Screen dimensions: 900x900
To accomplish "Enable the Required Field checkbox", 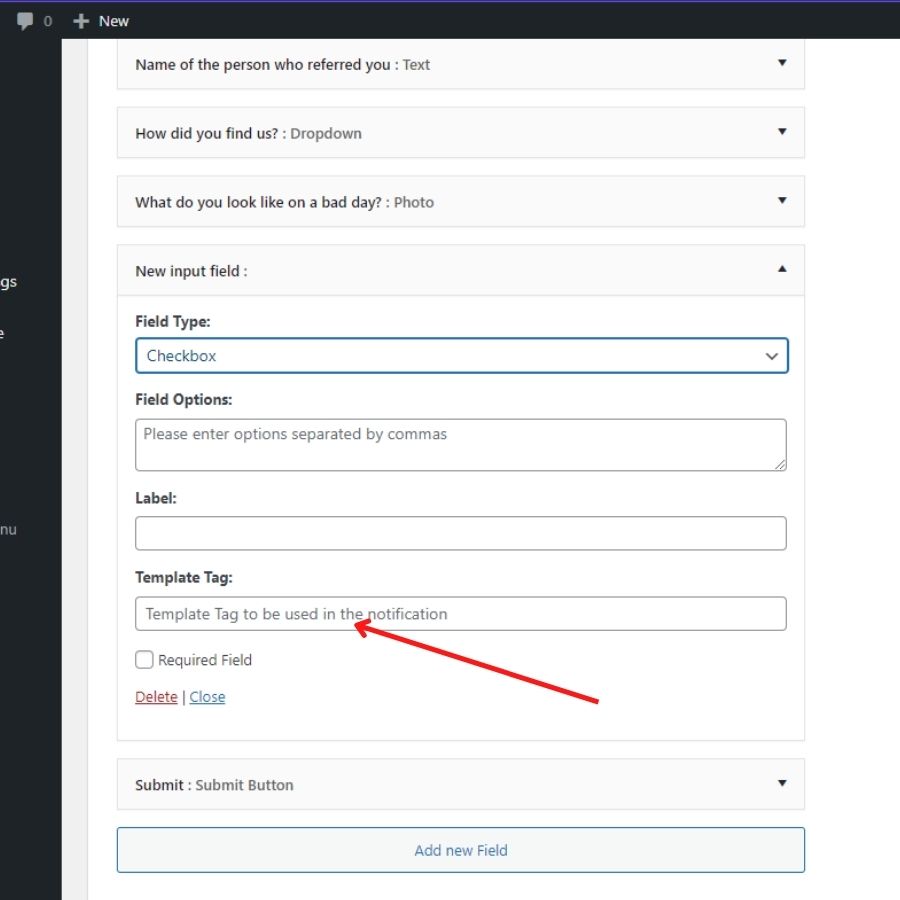I will coord(144,660).
